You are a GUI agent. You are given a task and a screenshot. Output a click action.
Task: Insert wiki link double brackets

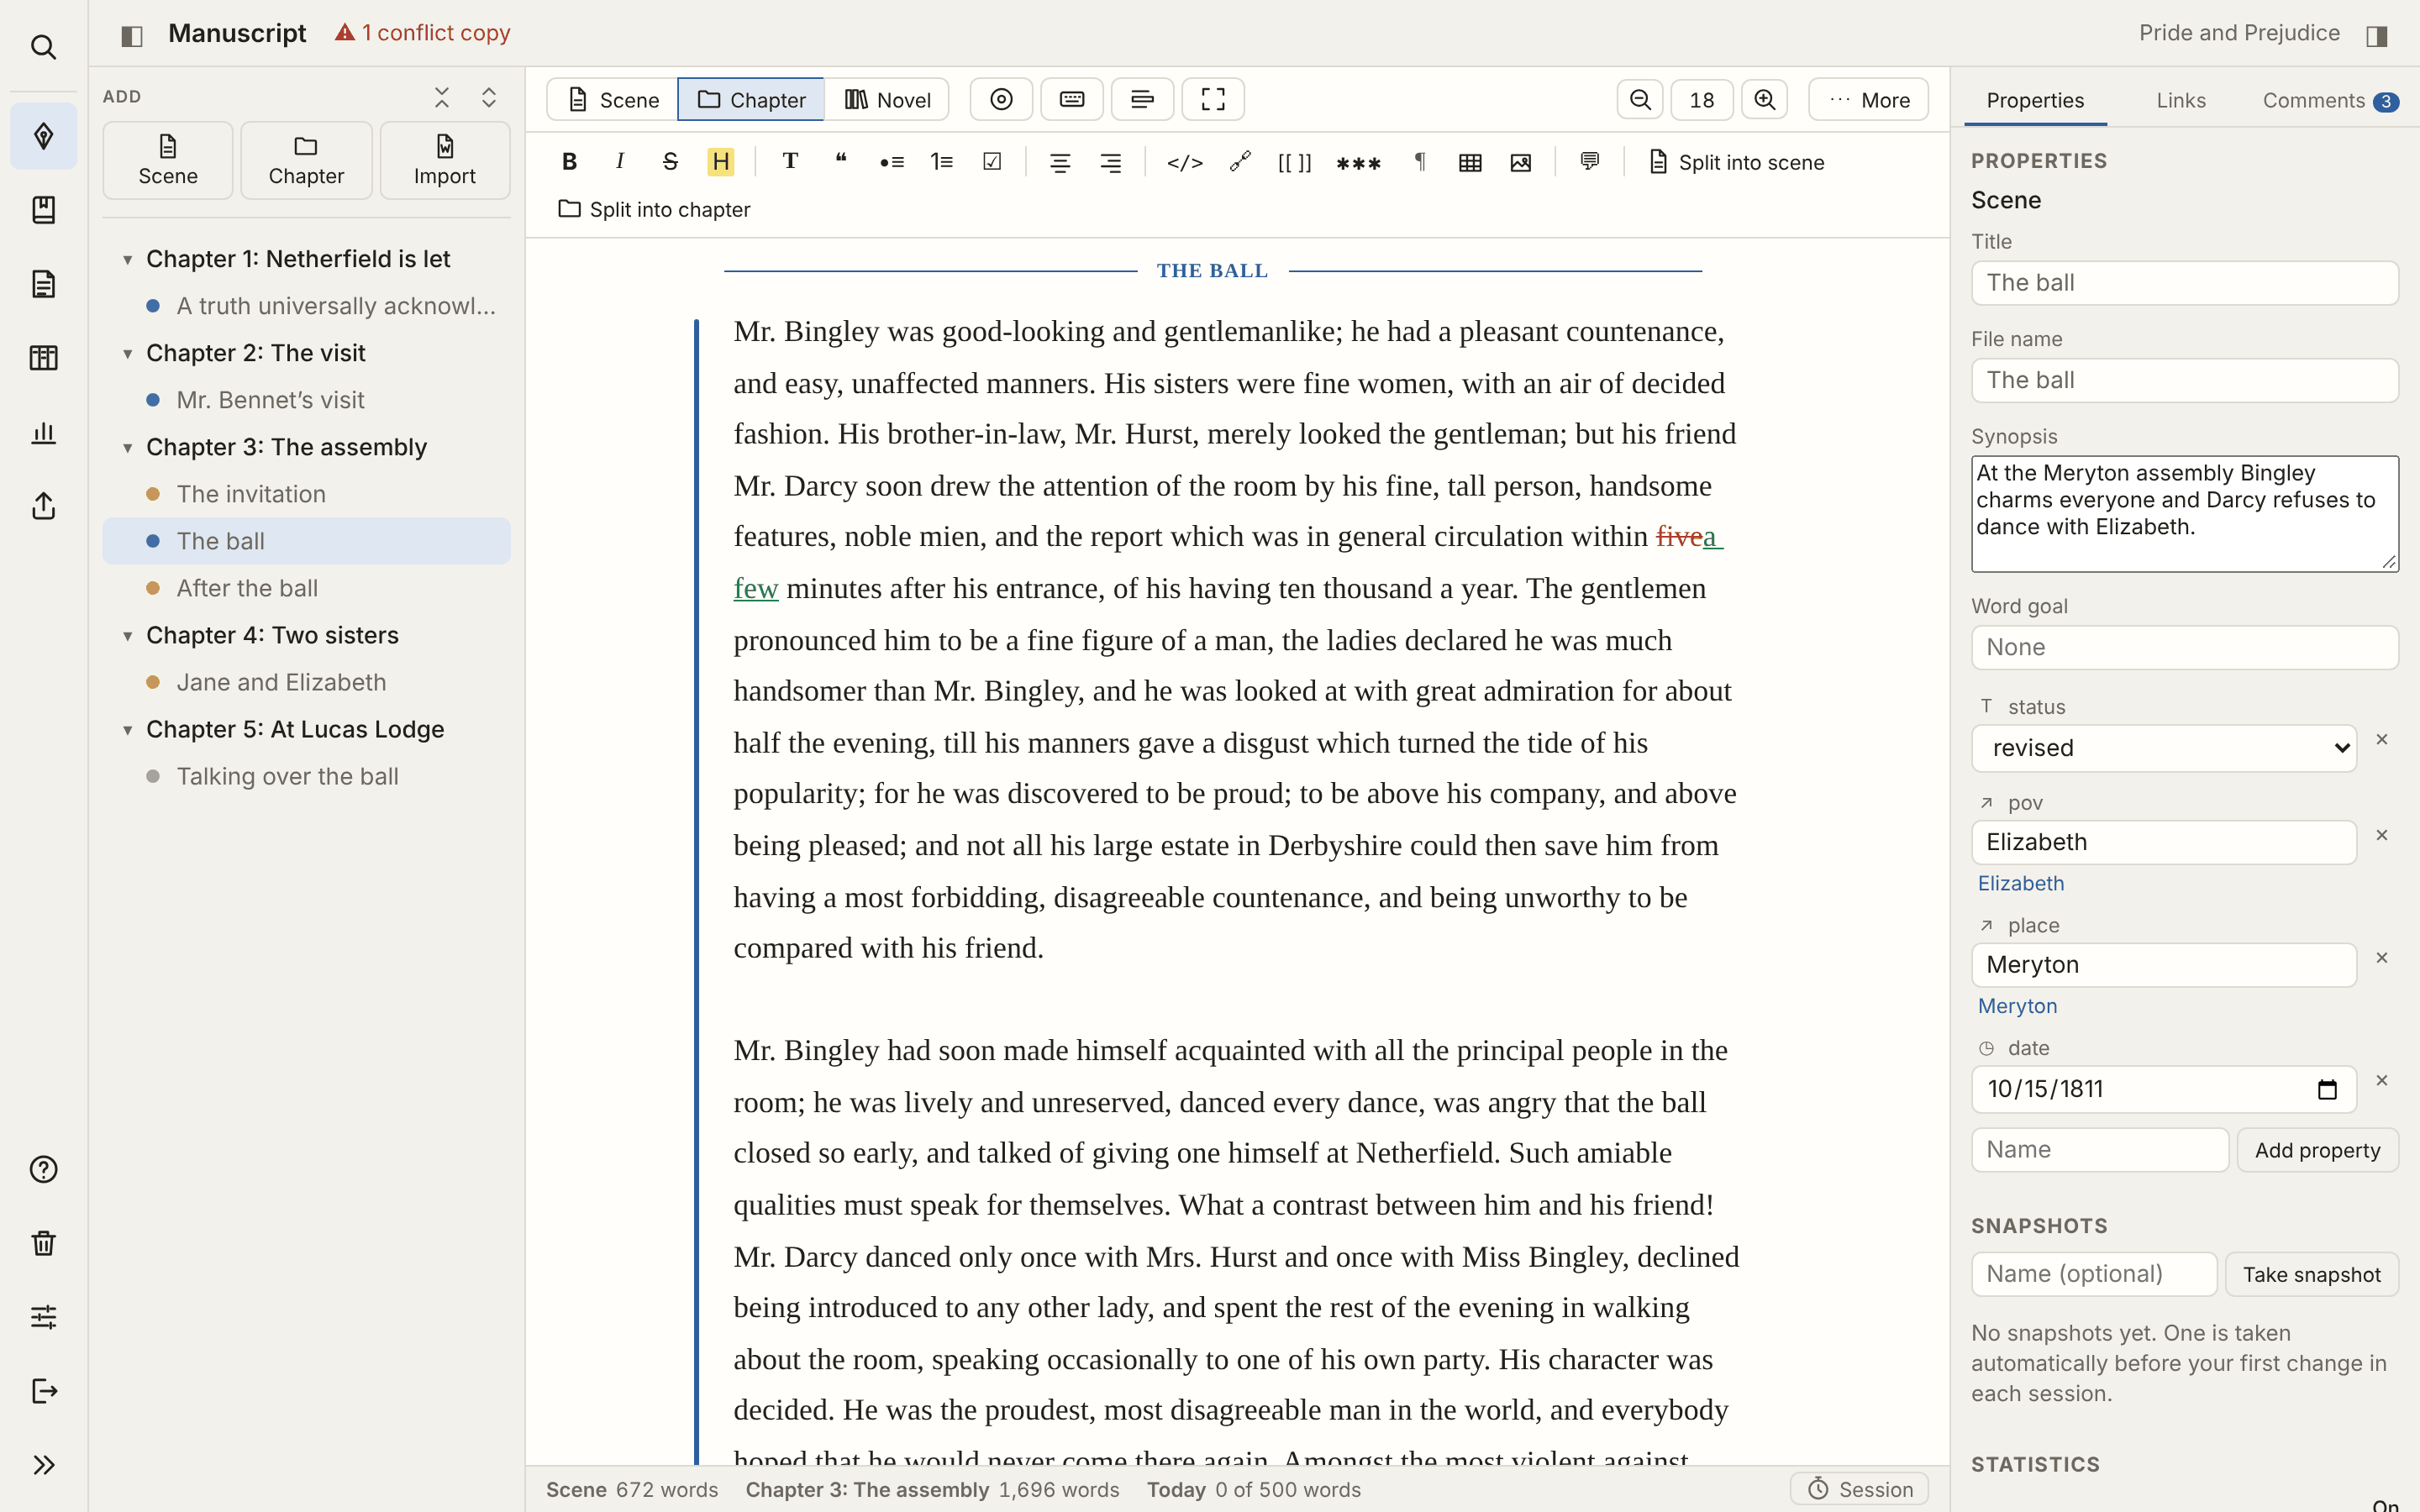coord(1295,162)
